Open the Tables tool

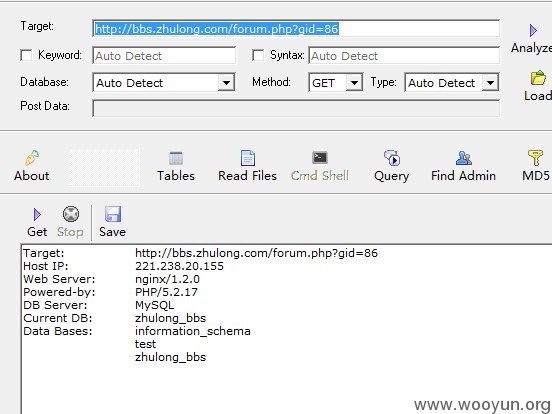(176, 166)
